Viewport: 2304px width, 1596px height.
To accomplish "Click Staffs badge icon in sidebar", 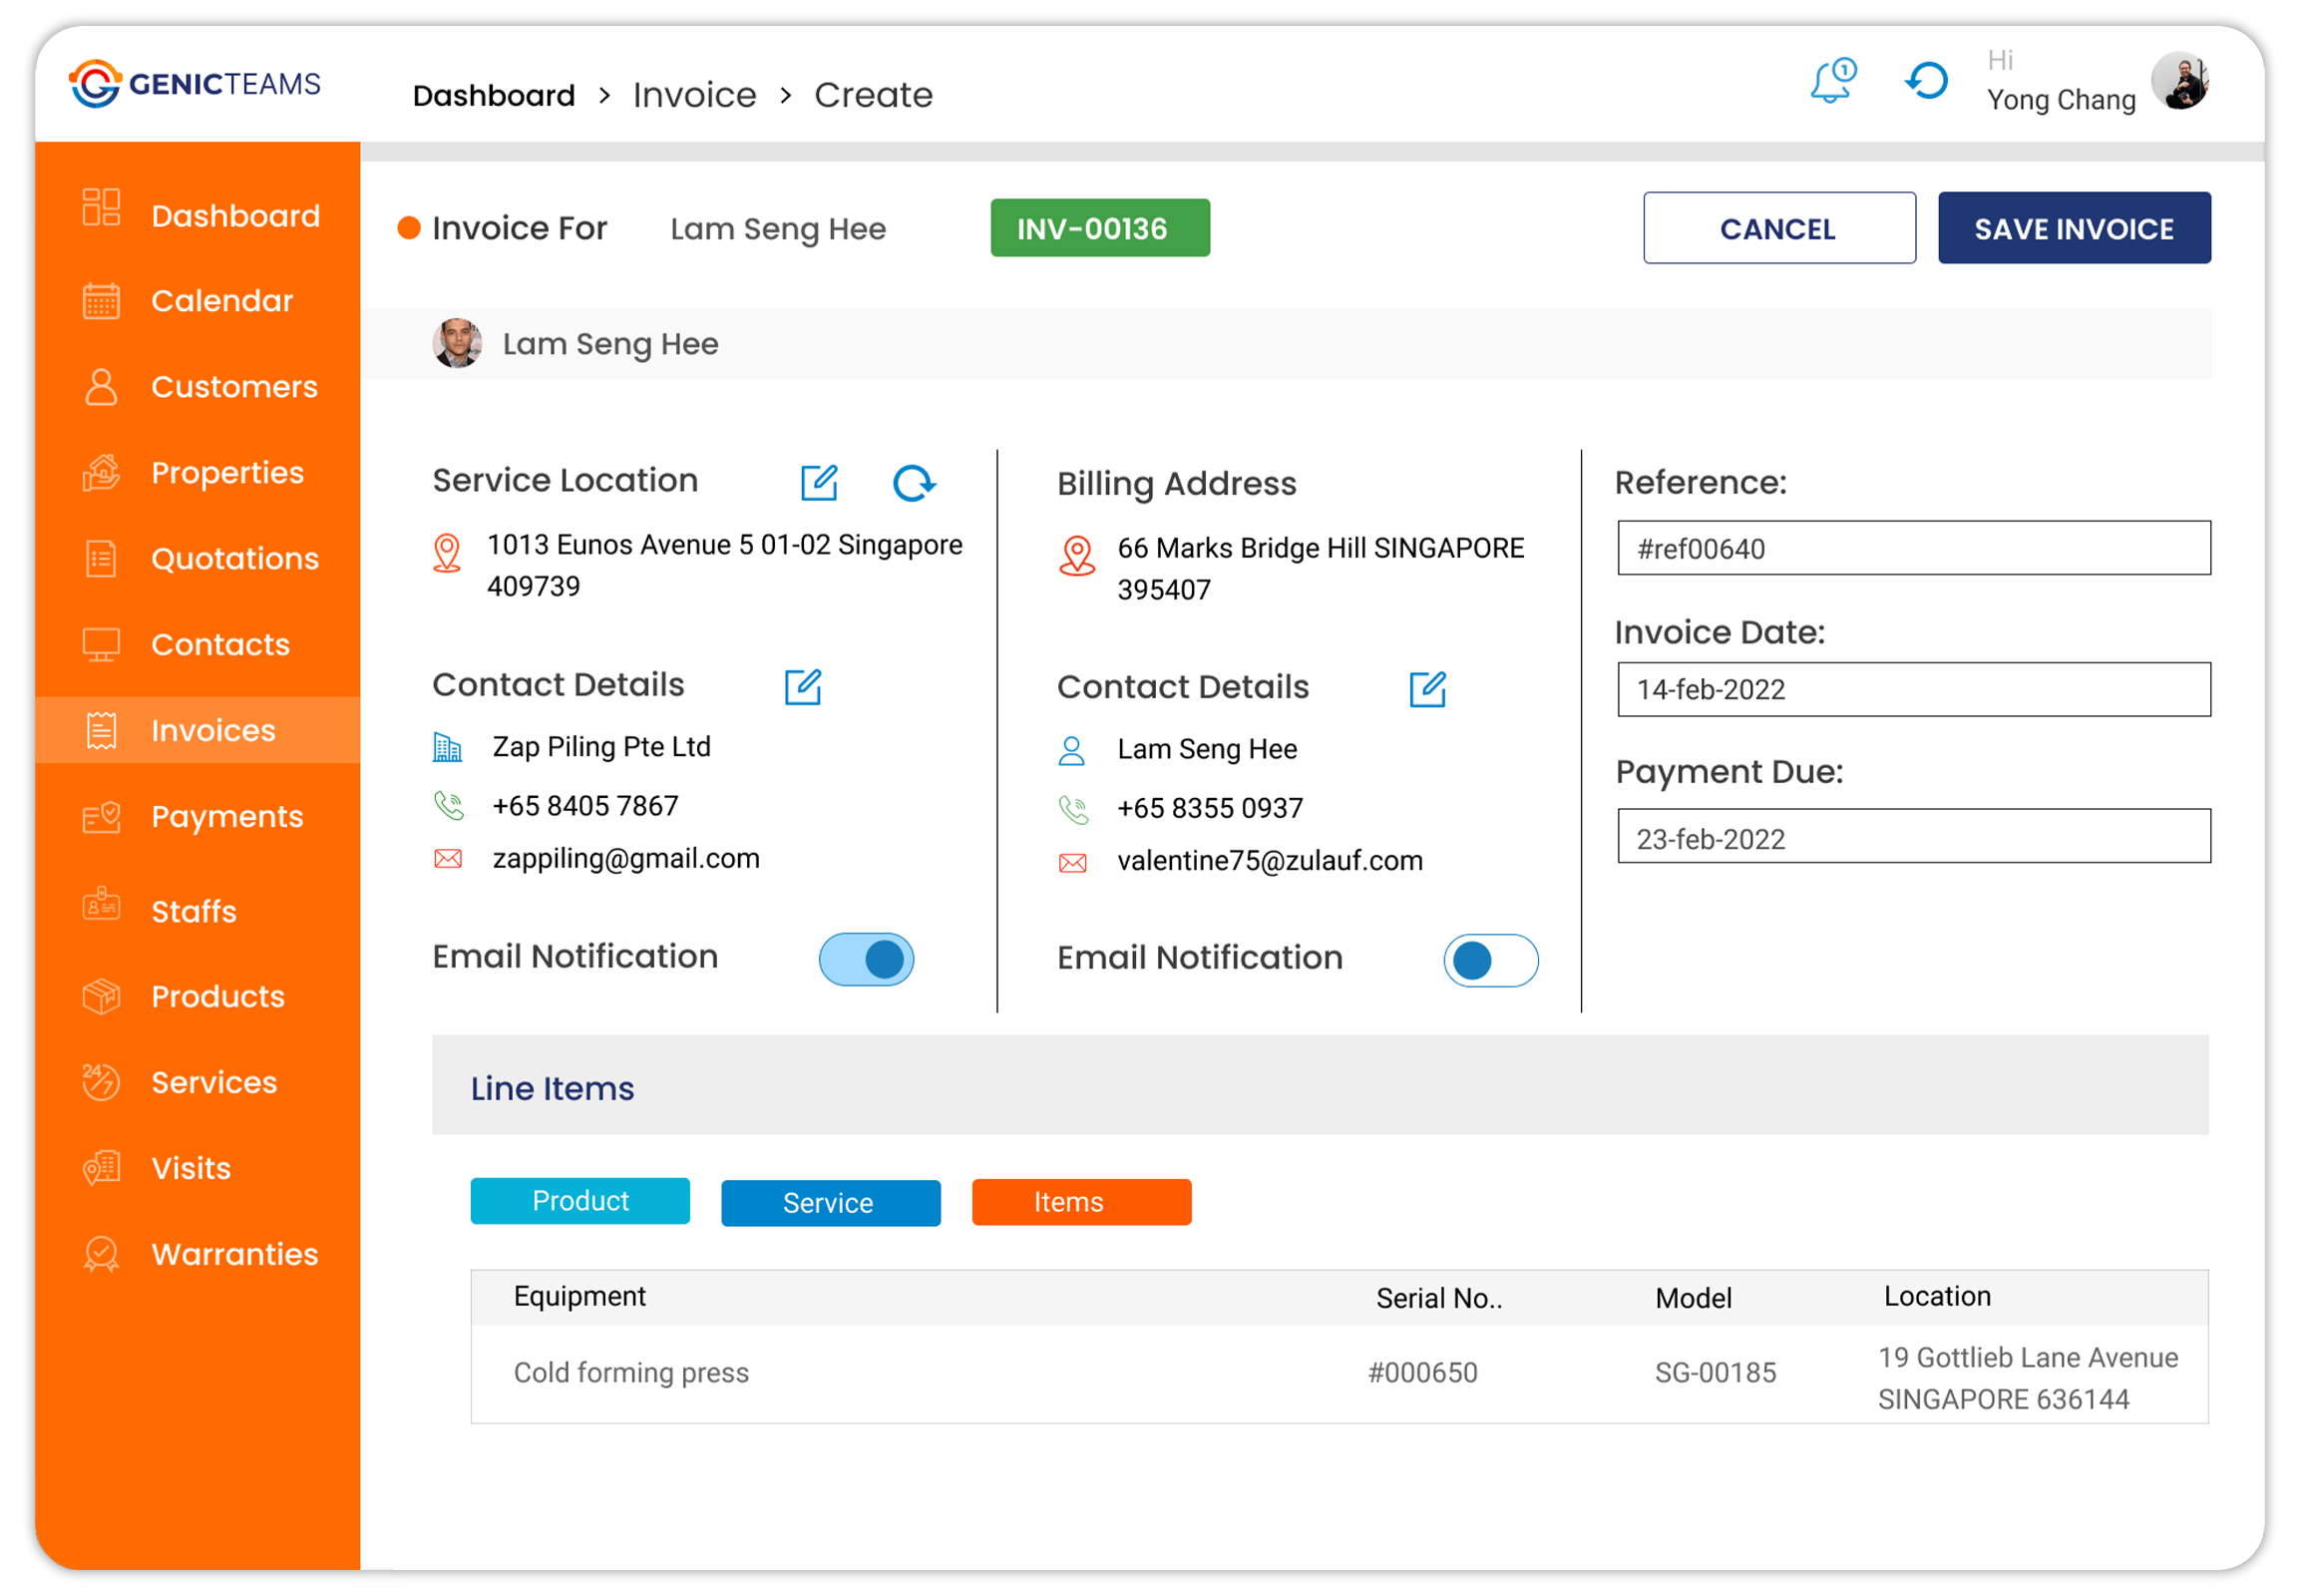I will pos(101,905).
